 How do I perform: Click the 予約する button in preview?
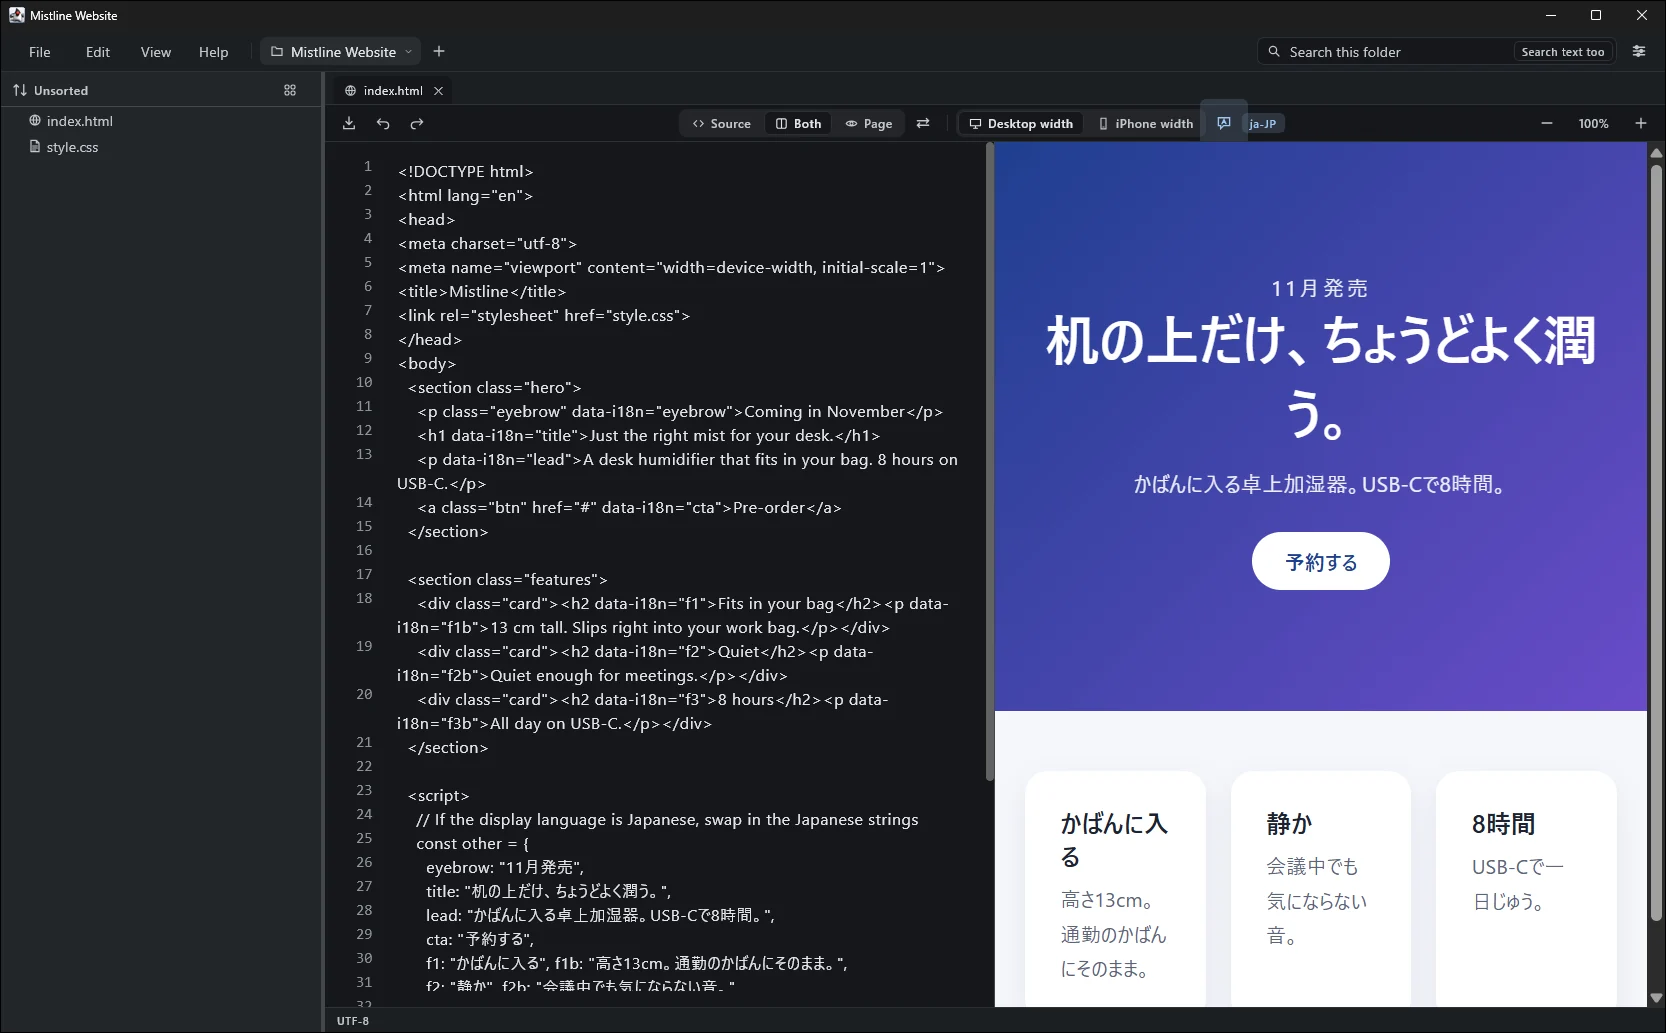(1320, 561)
